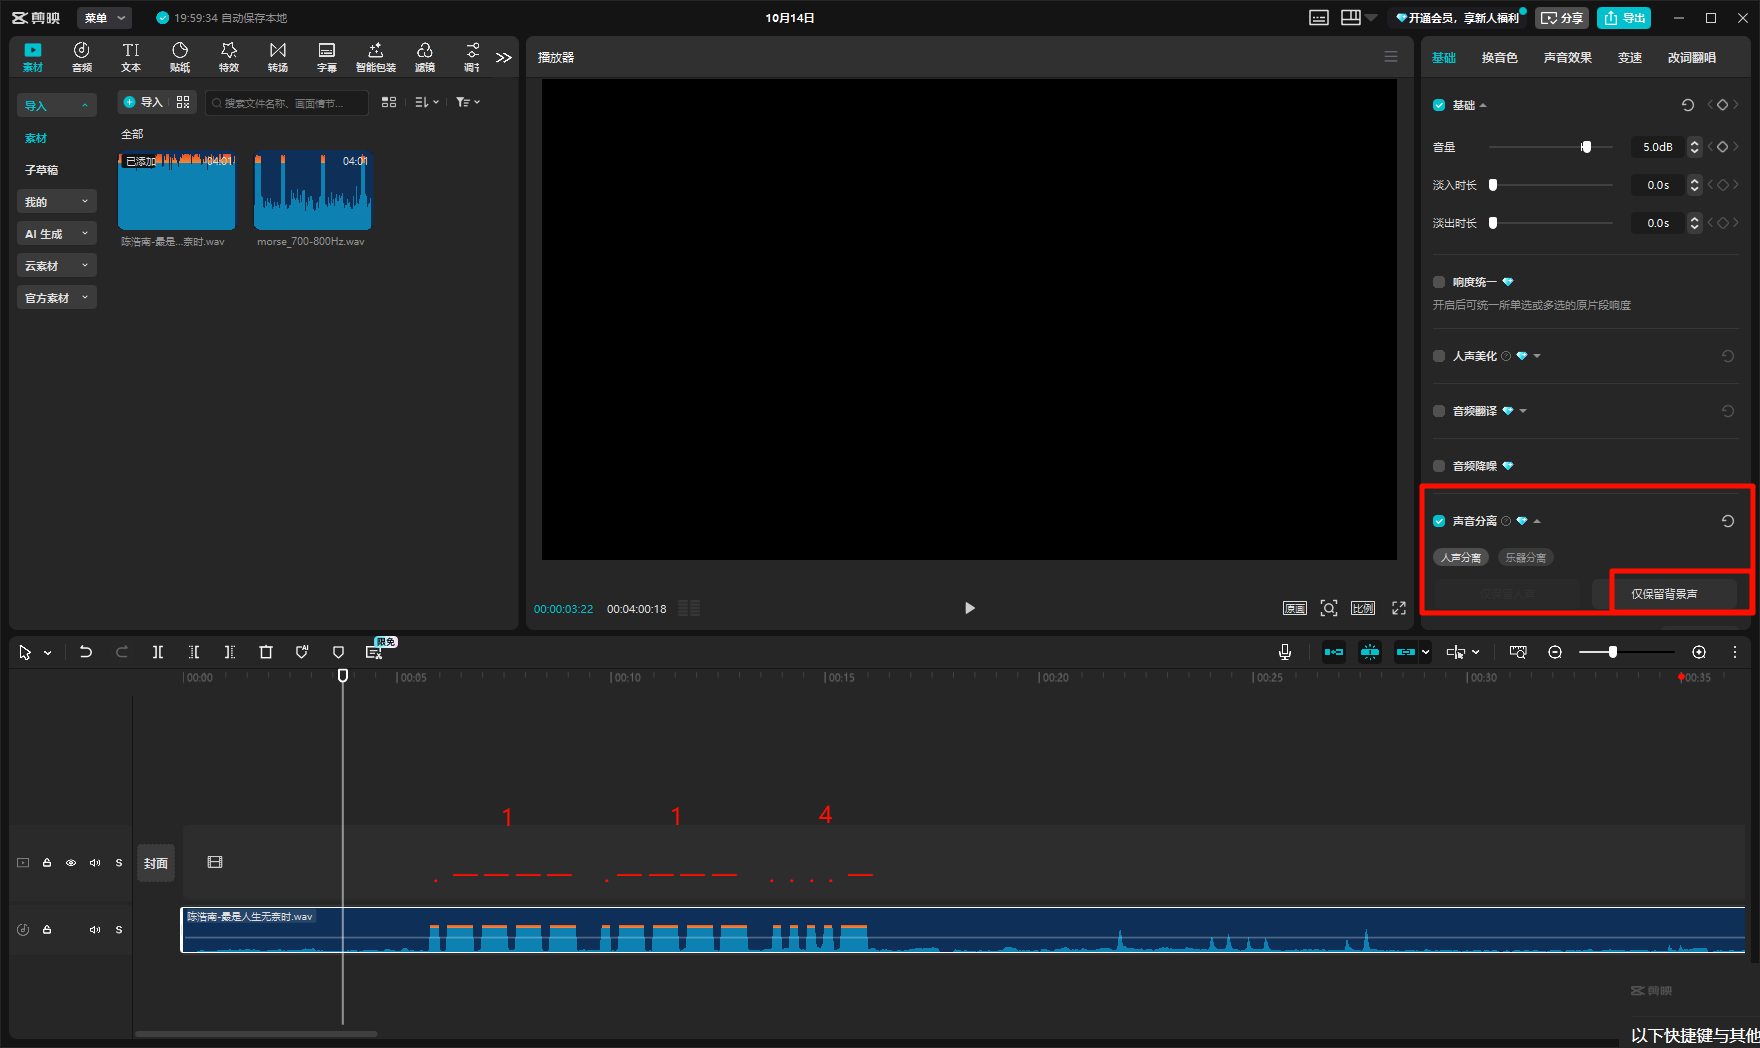Image resolution: width=1760 pixels, height=1048 pixels.
Task: Open the 贴纸 (stickers) panel
Action: click(x=180, y=57)
